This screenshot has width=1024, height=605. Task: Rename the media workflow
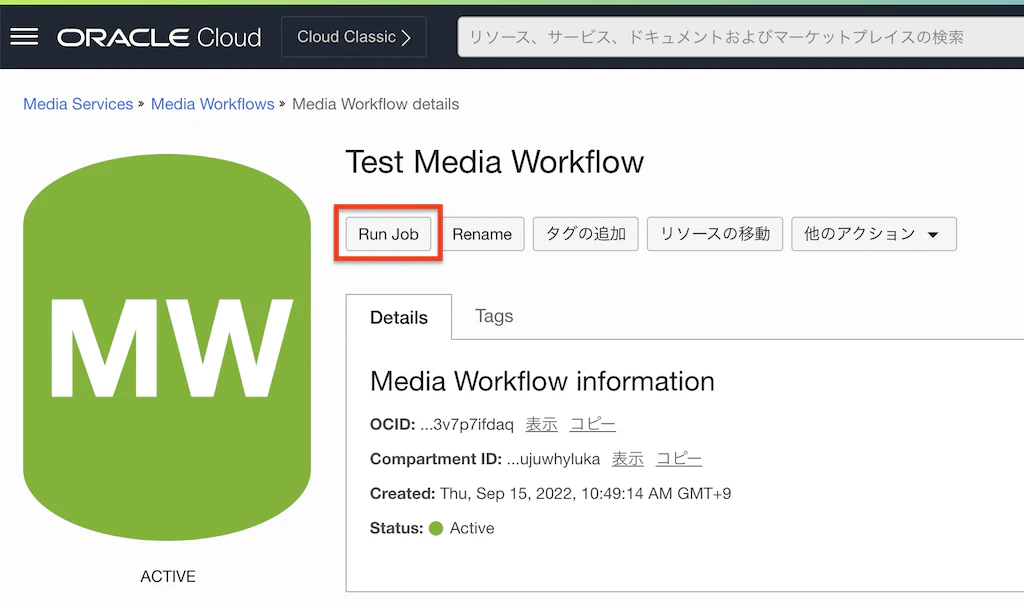[482, 234]
